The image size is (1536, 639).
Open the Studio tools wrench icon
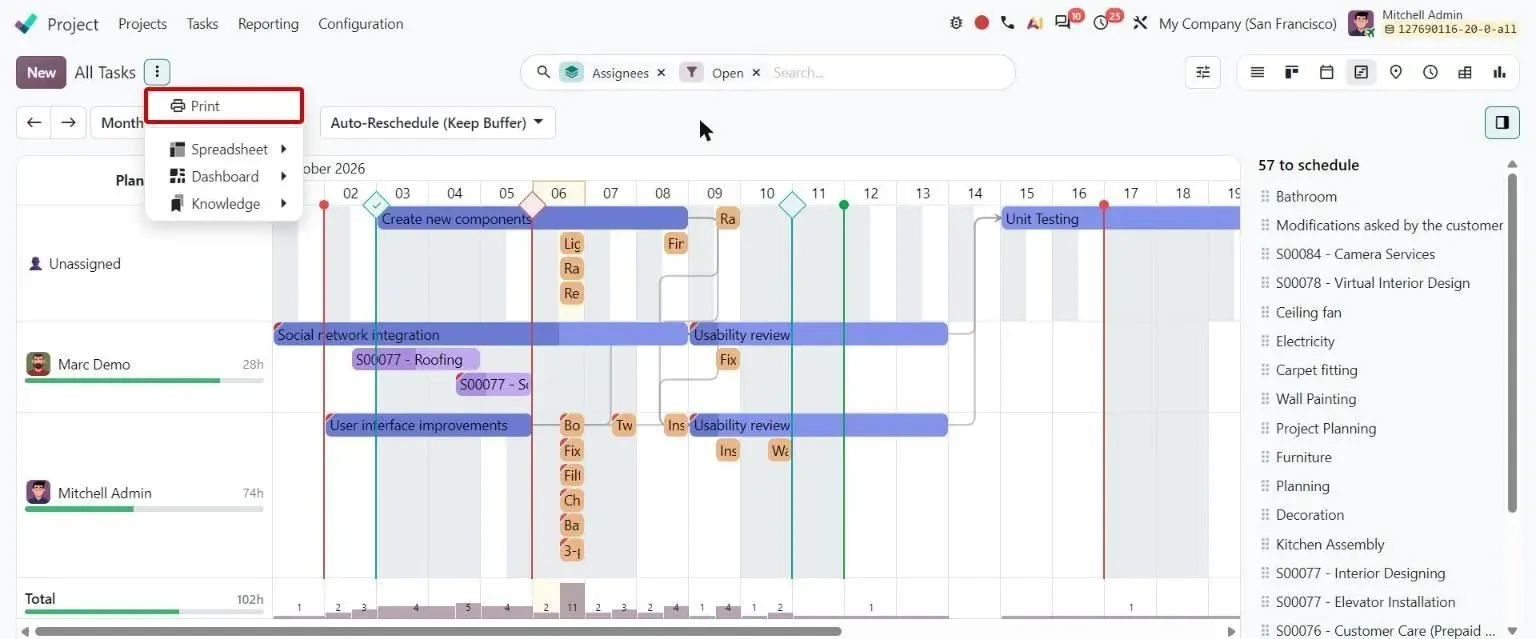[1140, 23]
